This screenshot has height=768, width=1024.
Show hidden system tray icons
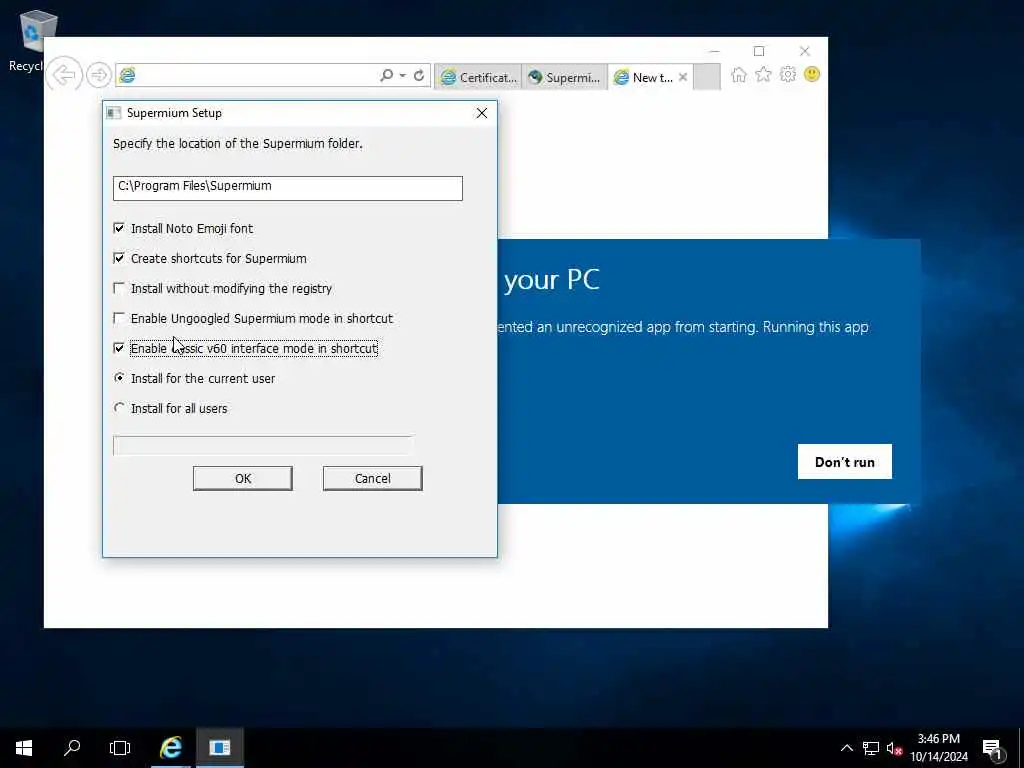(x=846, y=748)
